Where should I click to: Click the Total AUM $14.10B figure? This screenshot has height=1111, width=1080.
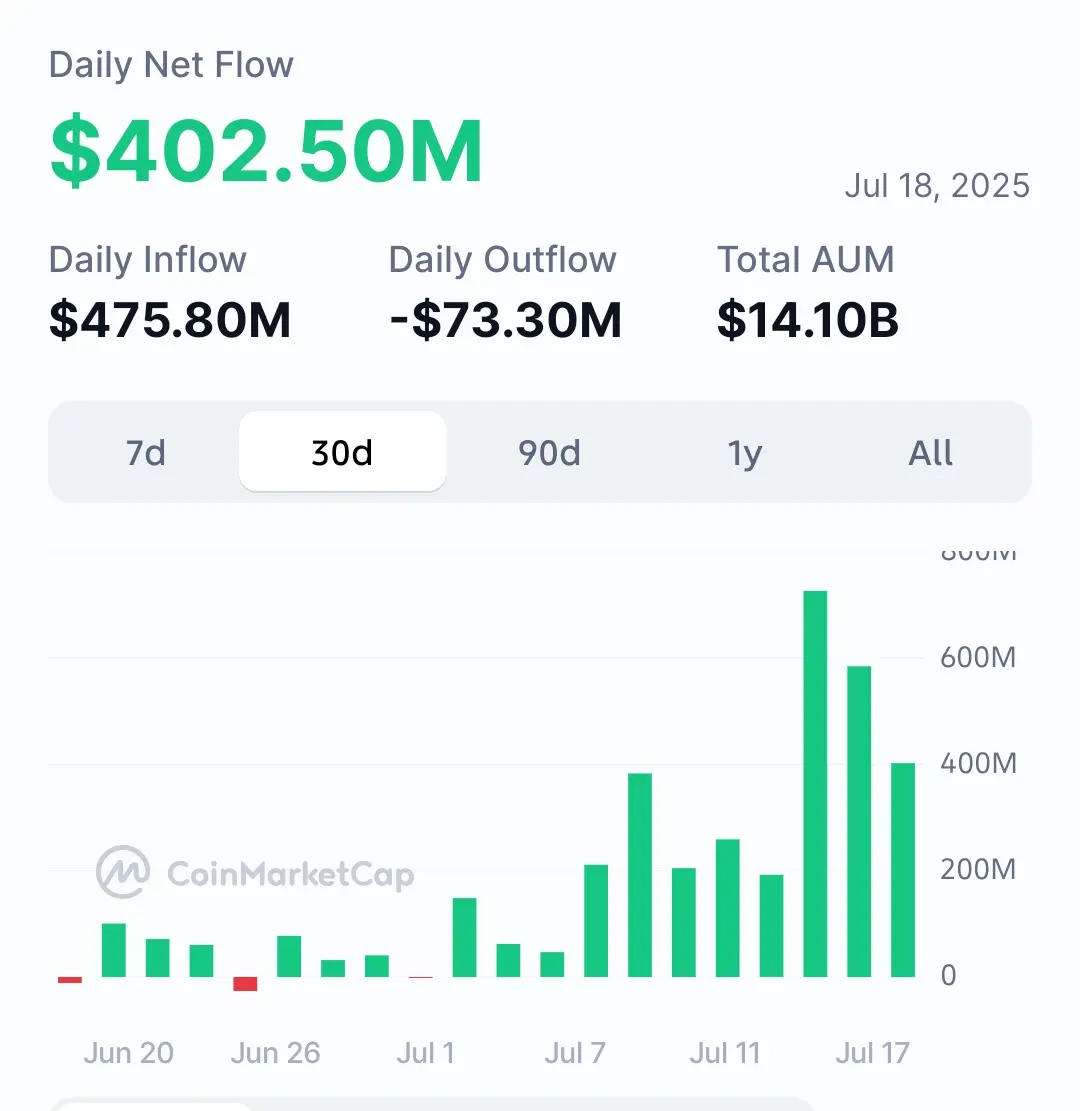pyautogui.click(x=808, y=320)
